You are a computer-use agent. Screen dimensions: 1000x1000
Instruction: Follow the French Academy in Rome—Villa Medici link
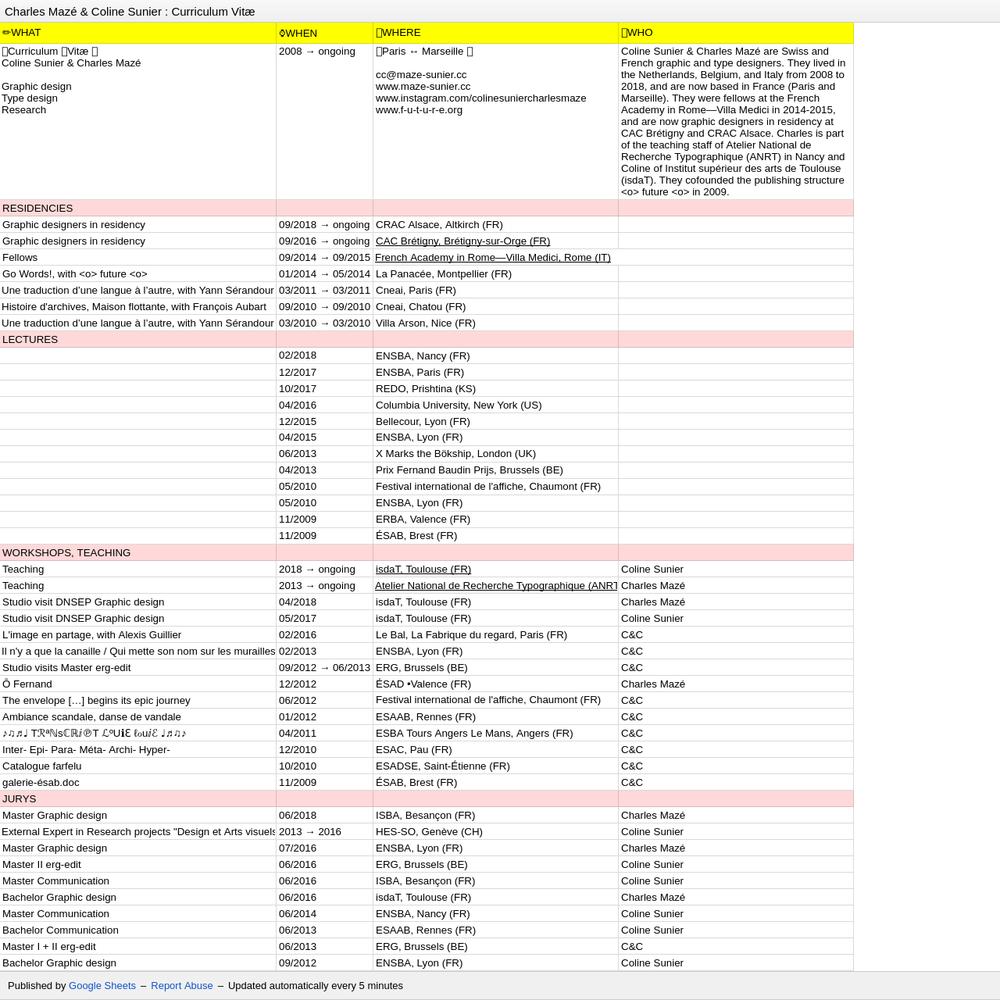tap(492, 258)
